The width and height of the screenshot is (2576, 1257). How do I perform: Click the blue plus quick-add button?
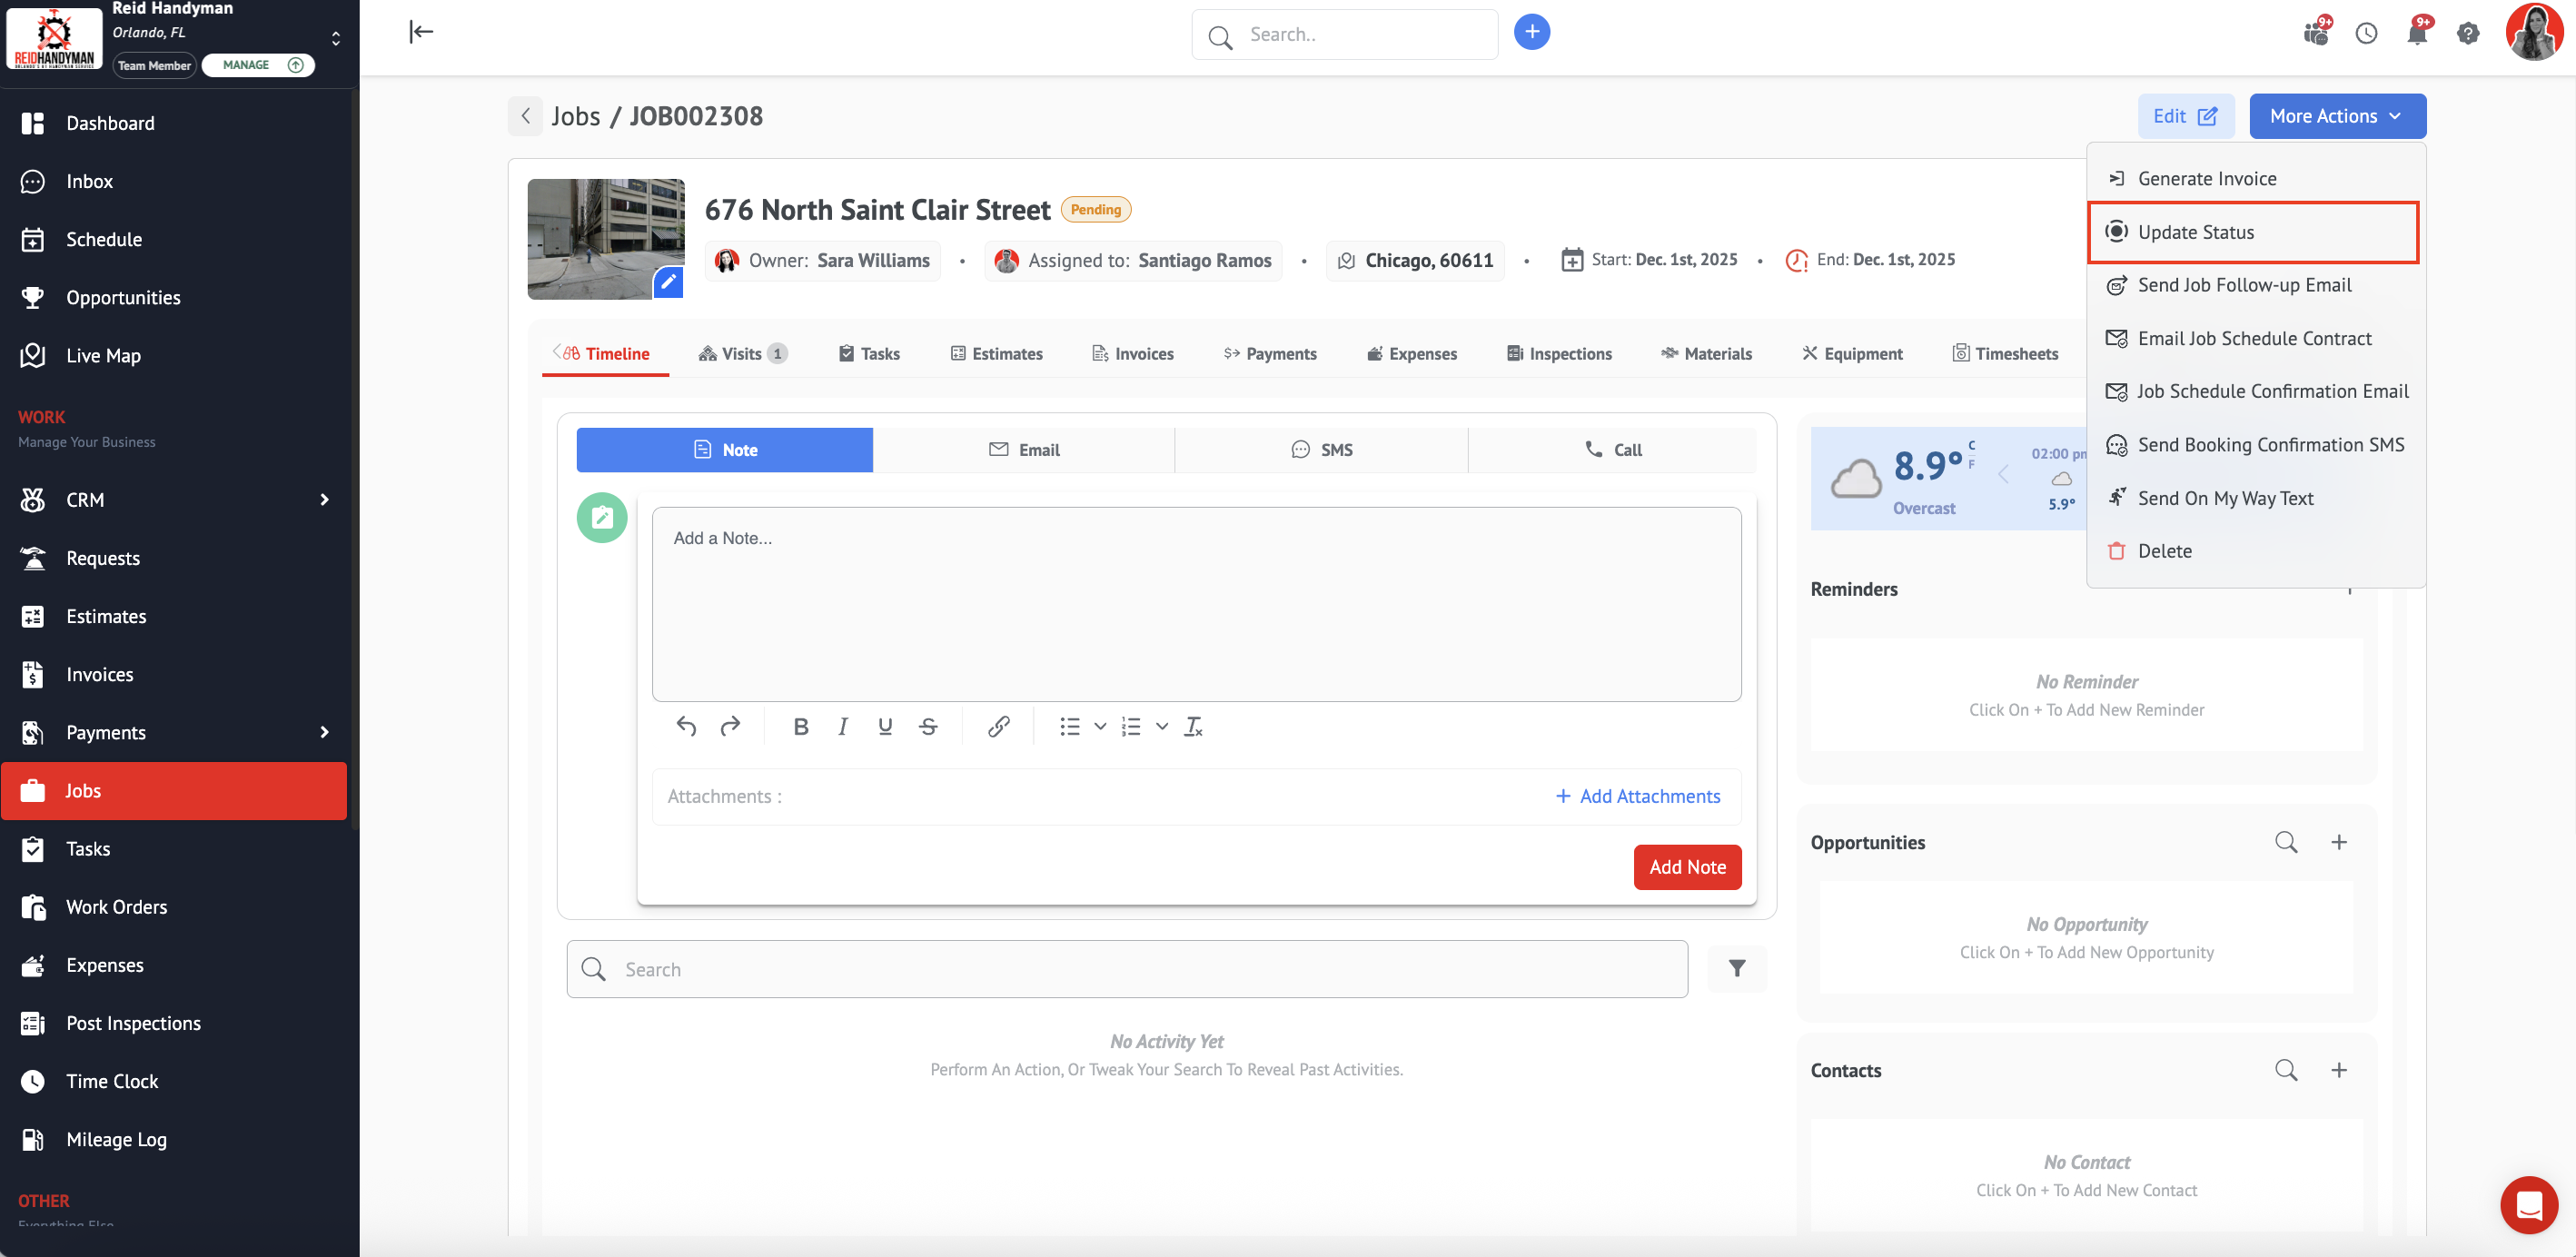tap(1531, 32)
